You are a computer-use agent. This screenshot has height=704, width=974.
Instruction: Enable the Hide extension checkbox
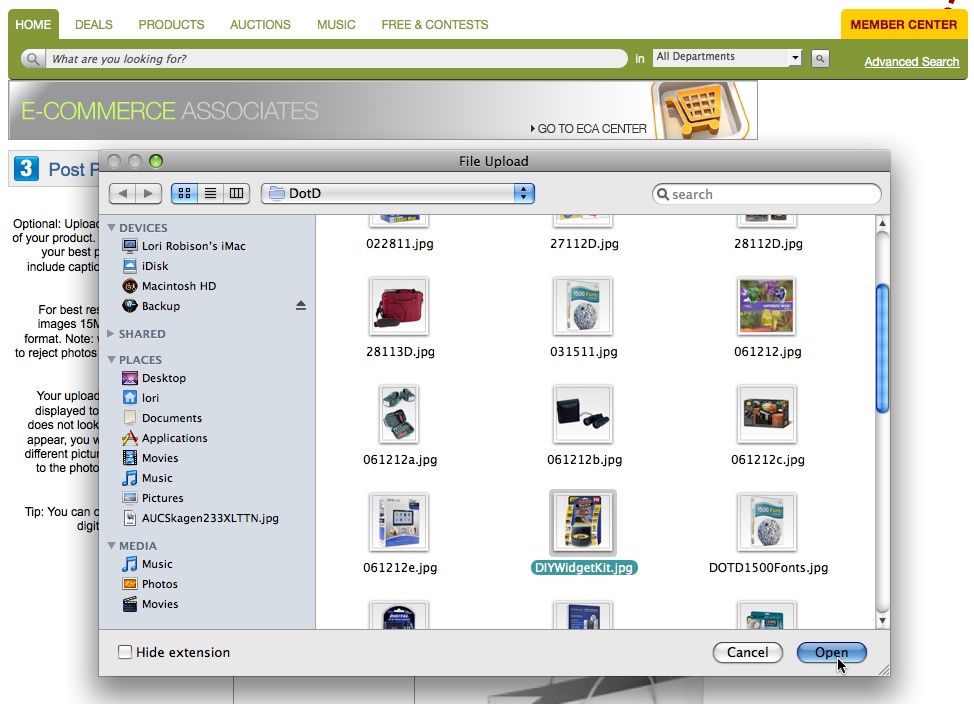(x=125, y=652)
